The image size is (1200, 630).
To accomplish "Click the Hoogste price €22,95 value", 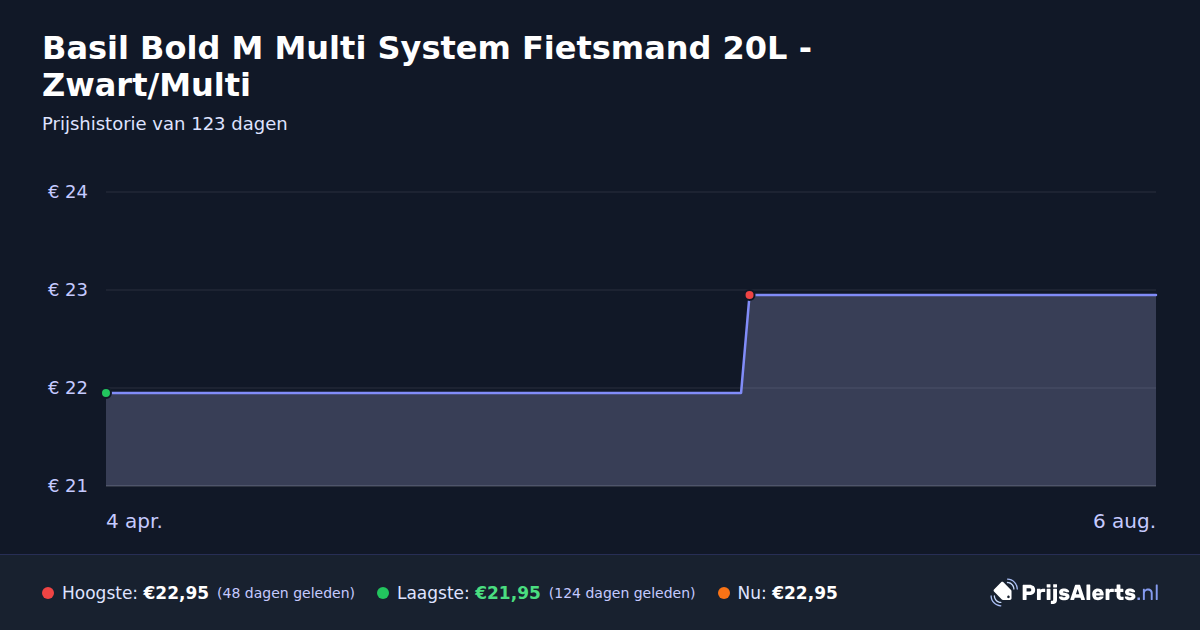I will [176, 593].
